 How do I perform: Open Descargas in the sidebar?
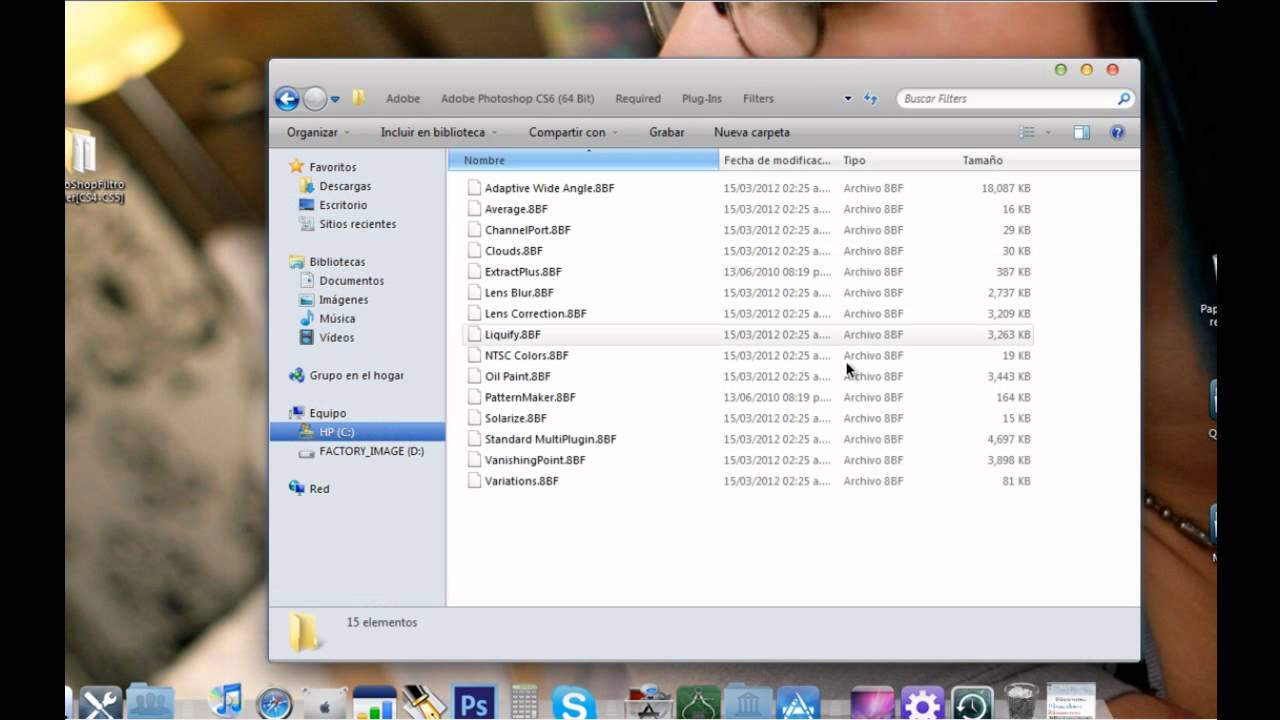[x=345, y=186]
